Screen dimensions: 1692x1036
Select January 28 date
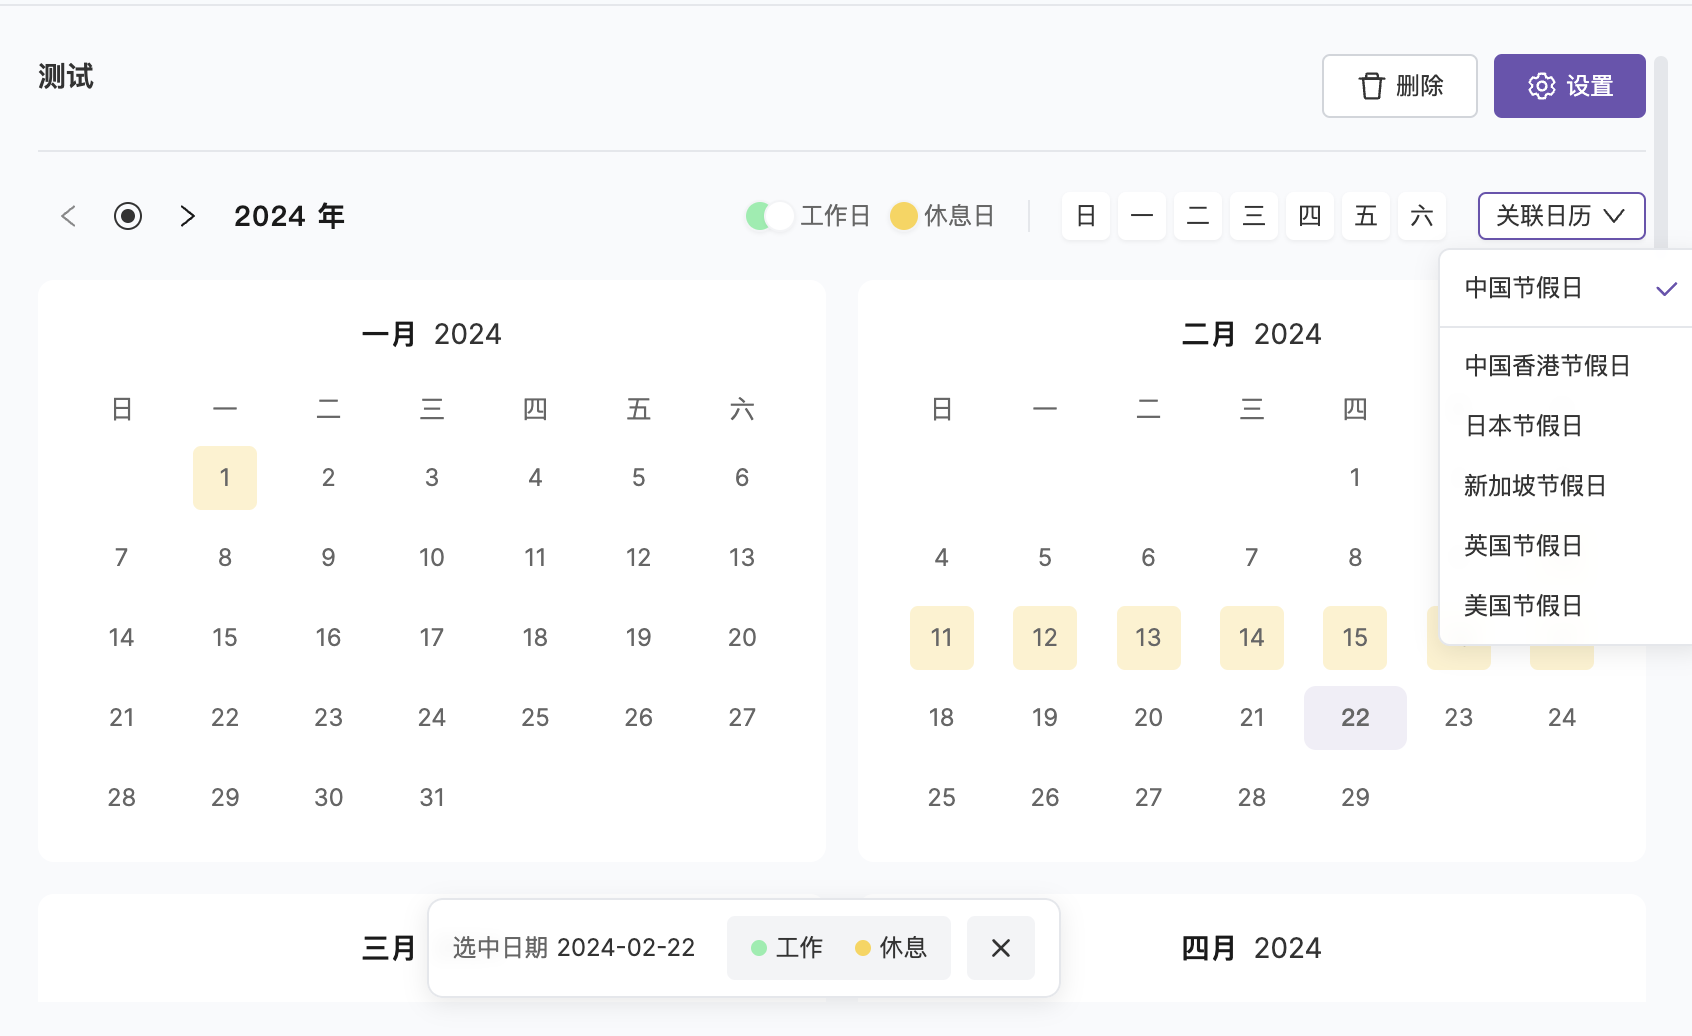point(122,798)
